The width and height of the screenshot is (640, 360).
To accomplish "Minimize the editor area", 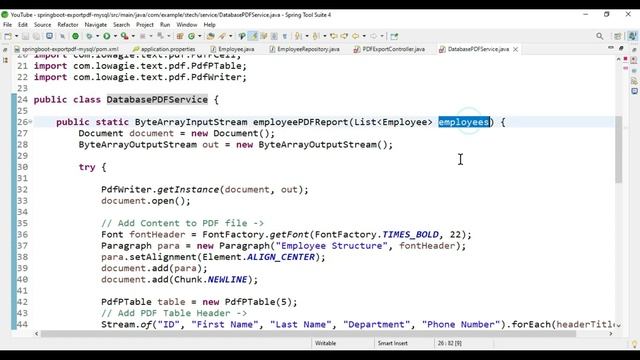I will pyautogui.click(x=611, y=48).
